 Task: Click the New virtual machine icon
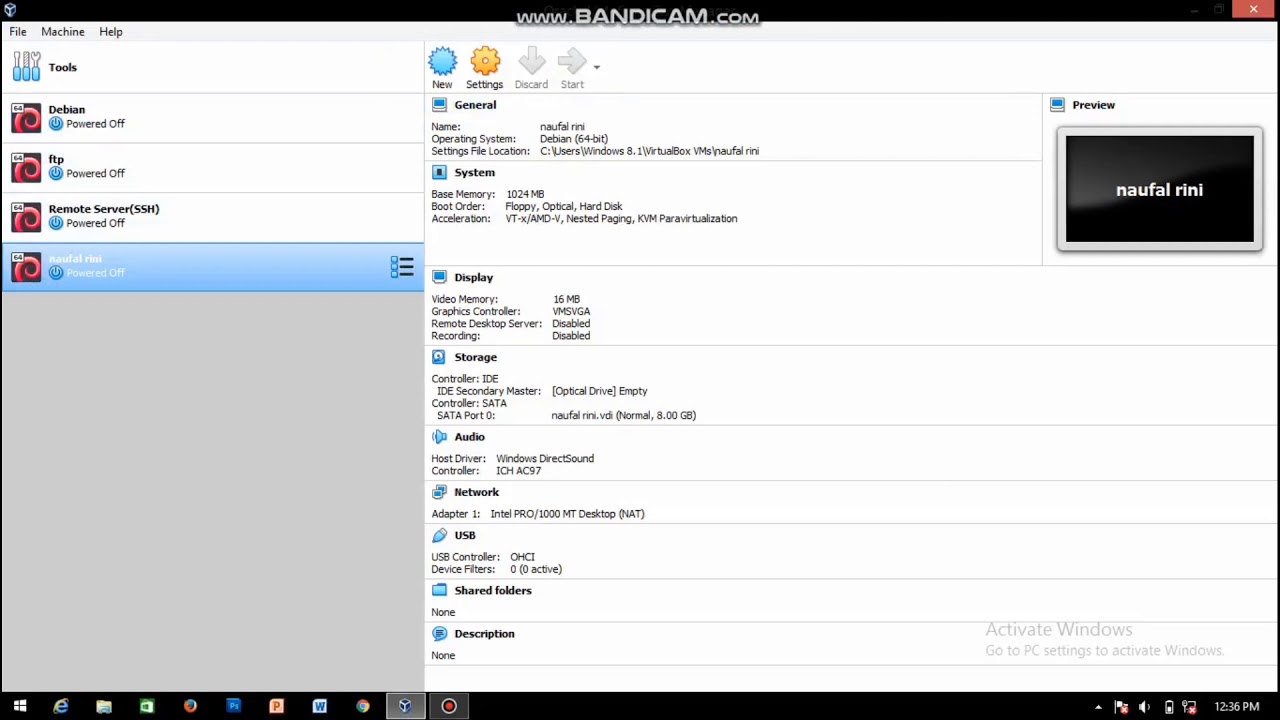(x=442, y=62)
